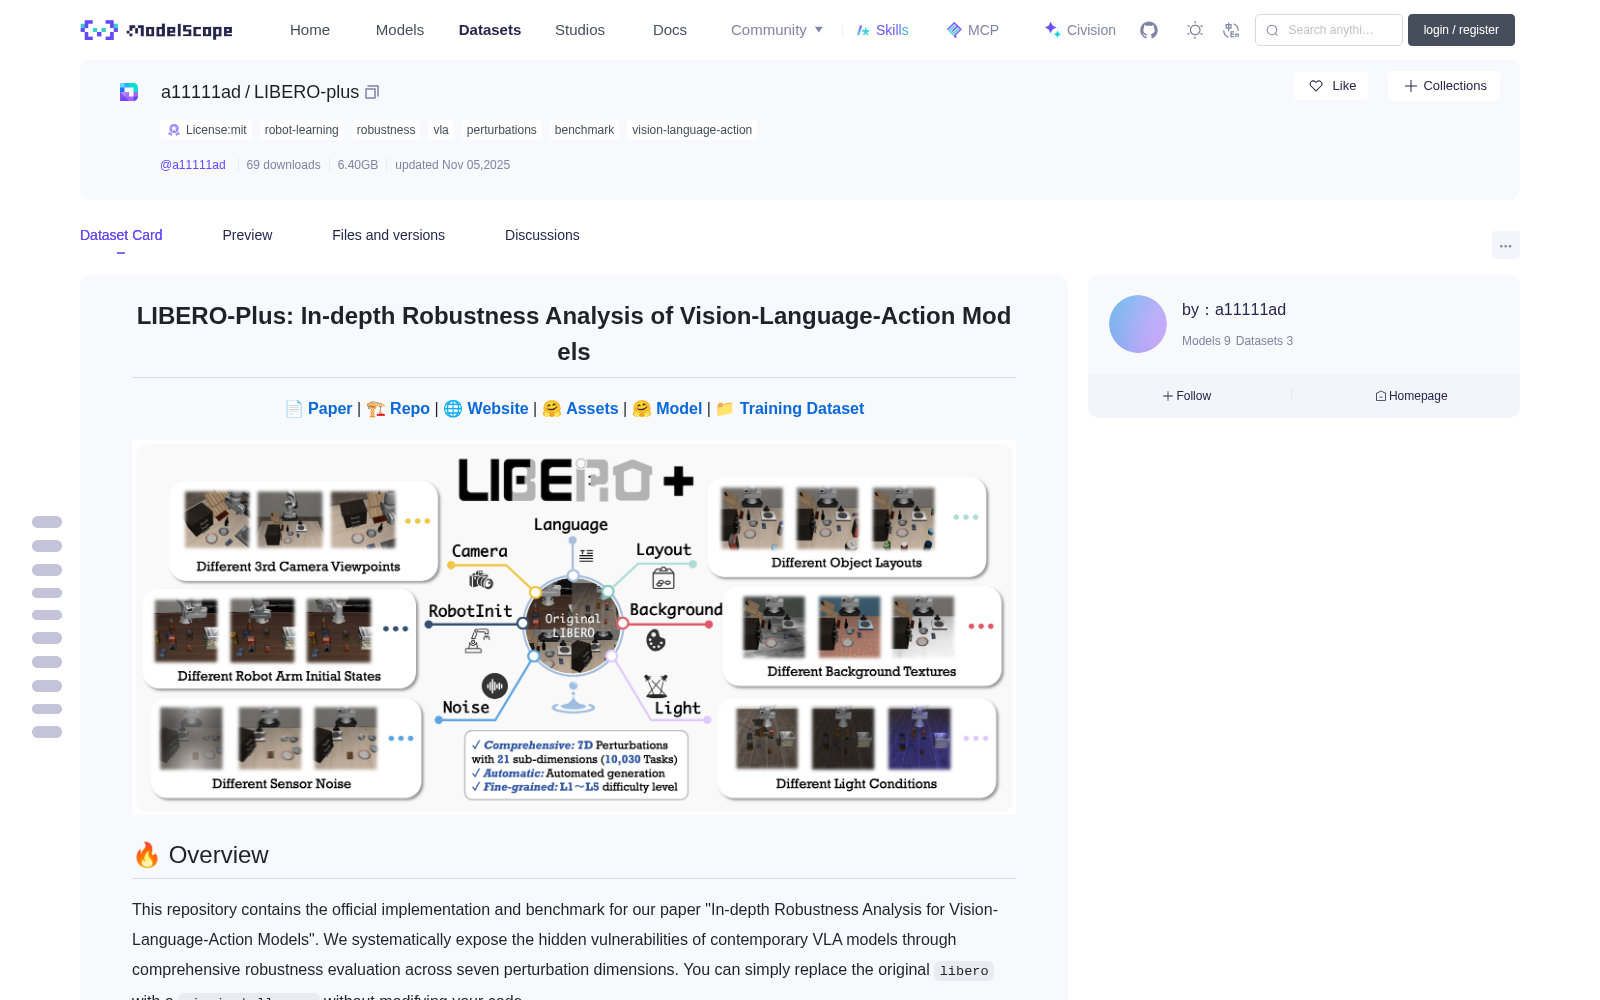Copy the dataset name a11111ad/LIBERO-plus
This screenshot has width=1600, height=1000.
point(372,92)
